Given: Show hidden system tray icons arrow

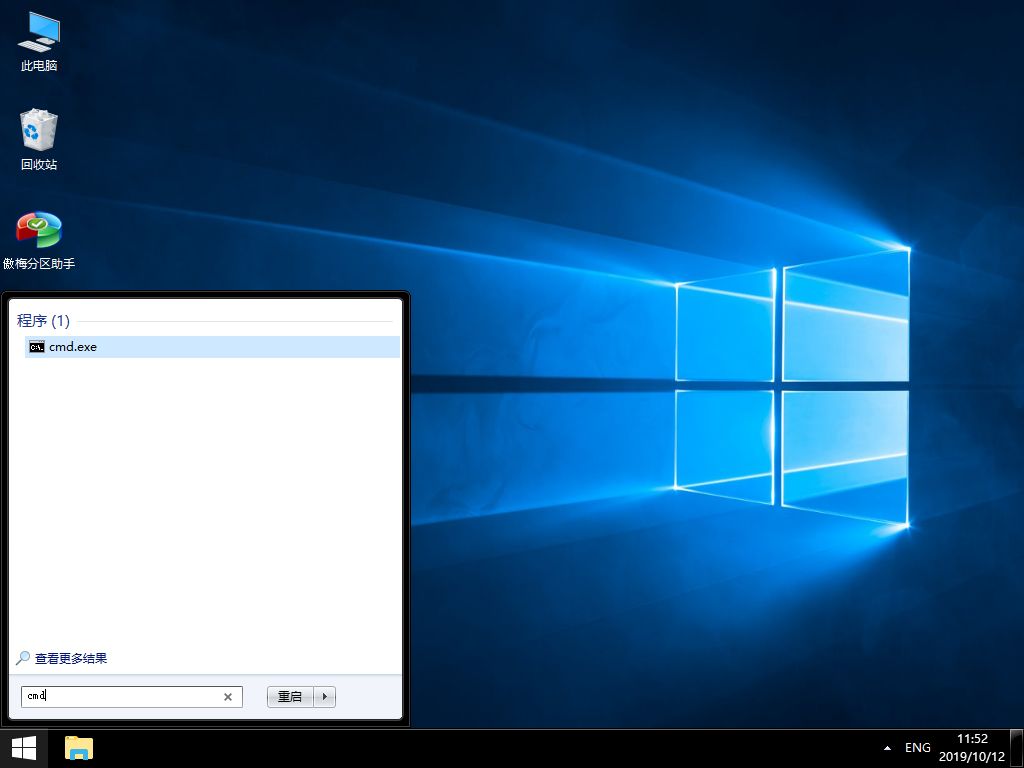Looking at the screenshot, I should tap(887, 748).
